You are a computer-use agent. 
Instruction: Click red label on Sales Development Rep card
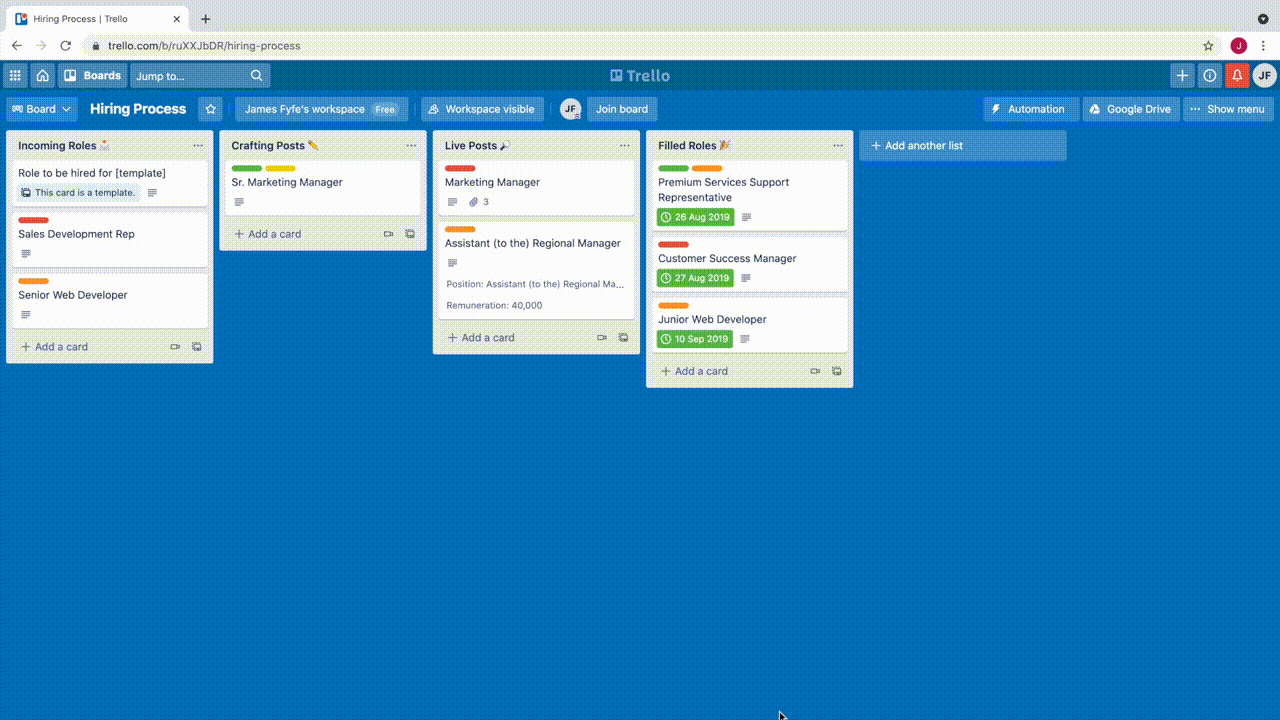33,220
